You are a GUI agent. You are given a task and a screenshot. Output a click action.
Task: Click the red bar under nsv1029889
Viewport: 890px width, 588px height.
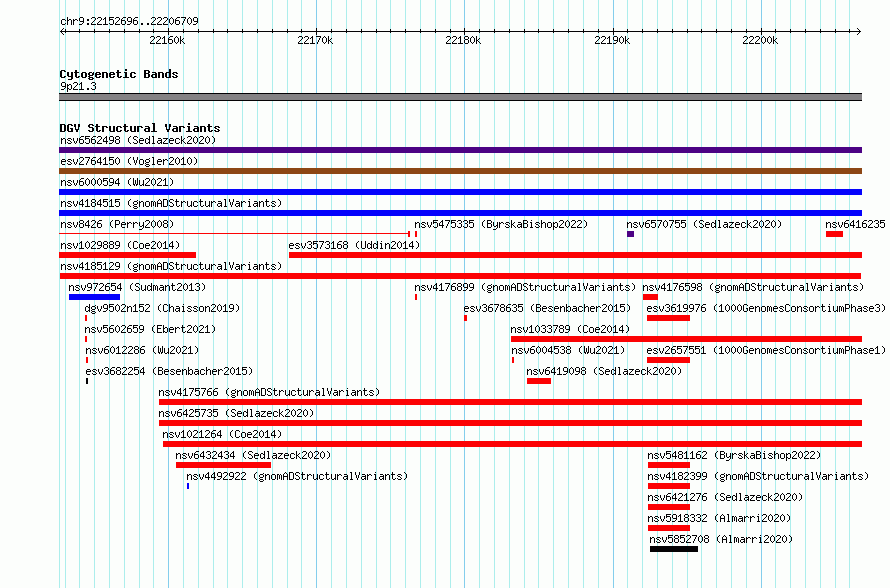128,255
